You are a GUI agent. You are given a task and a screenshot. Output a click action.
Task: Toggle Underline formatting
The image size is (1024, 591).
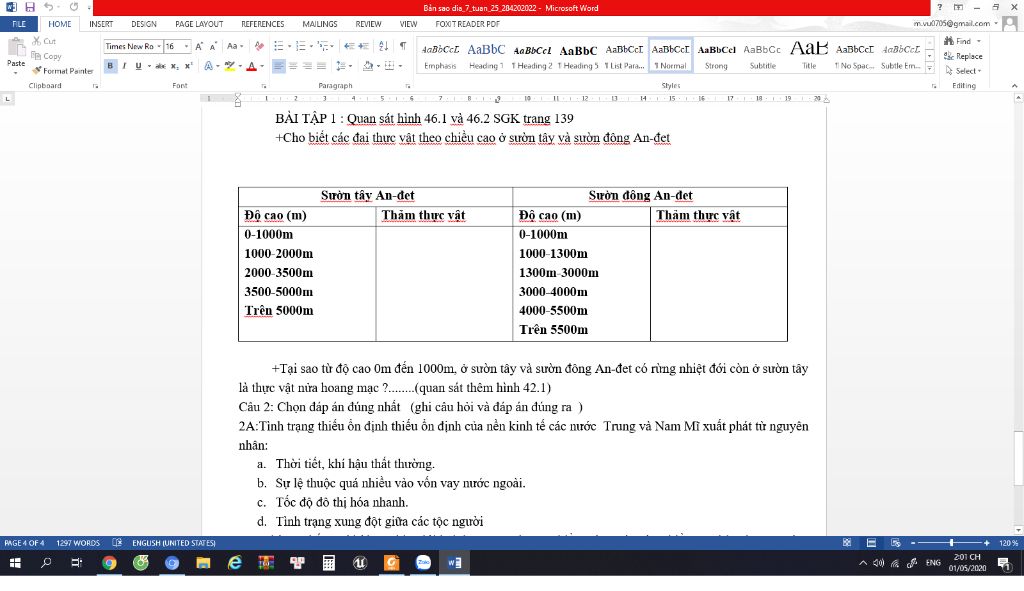[x=138, y=66]
